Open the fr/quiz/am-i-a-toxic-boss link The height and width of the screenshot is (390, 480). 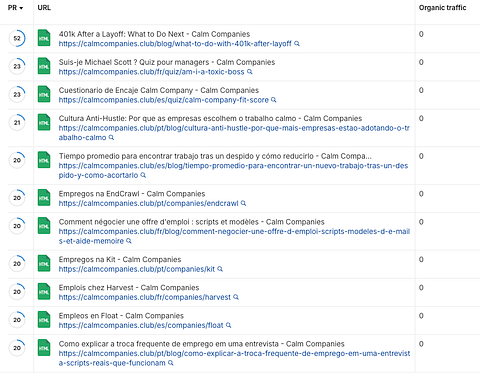click(151, 72)
